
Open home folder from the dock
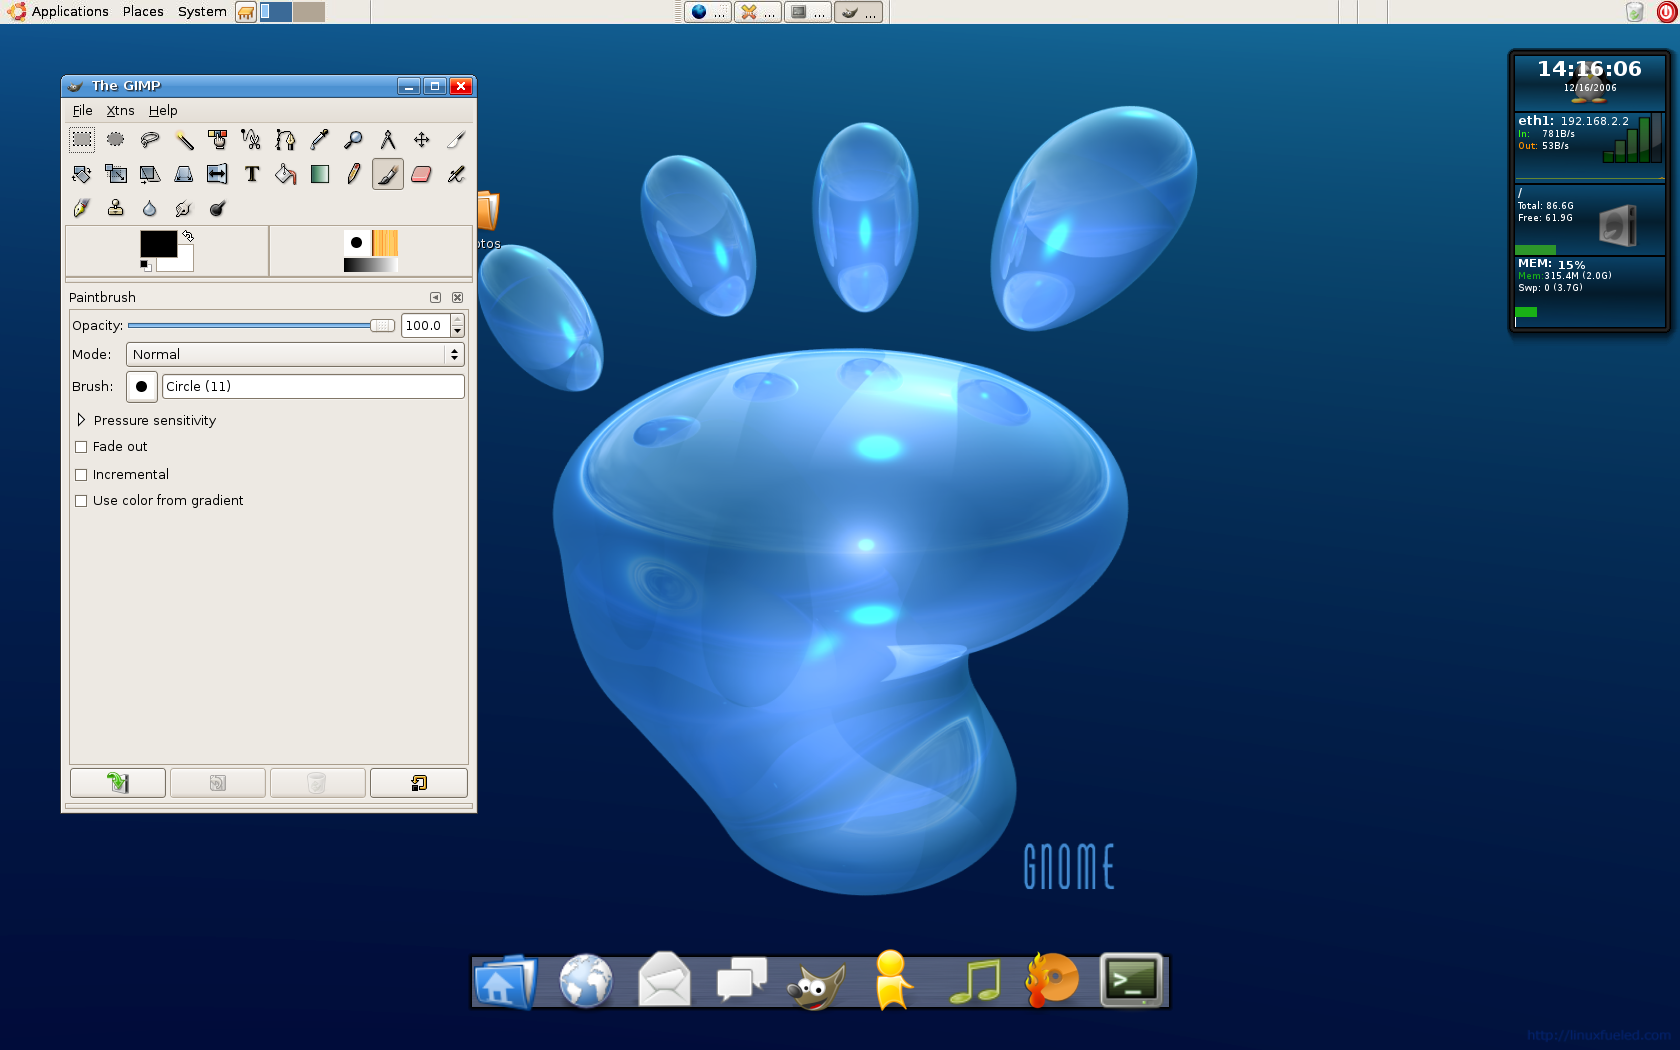click(x=505, y=981)
